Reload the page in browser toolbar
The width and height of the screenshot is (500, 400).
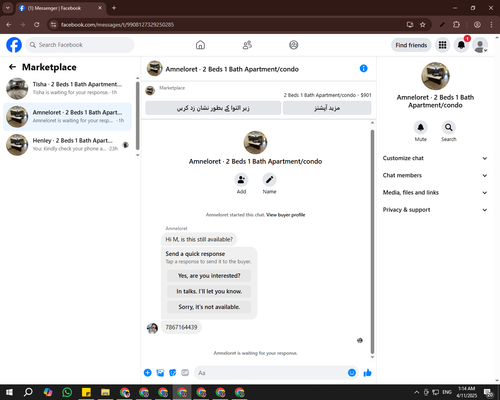37,25
